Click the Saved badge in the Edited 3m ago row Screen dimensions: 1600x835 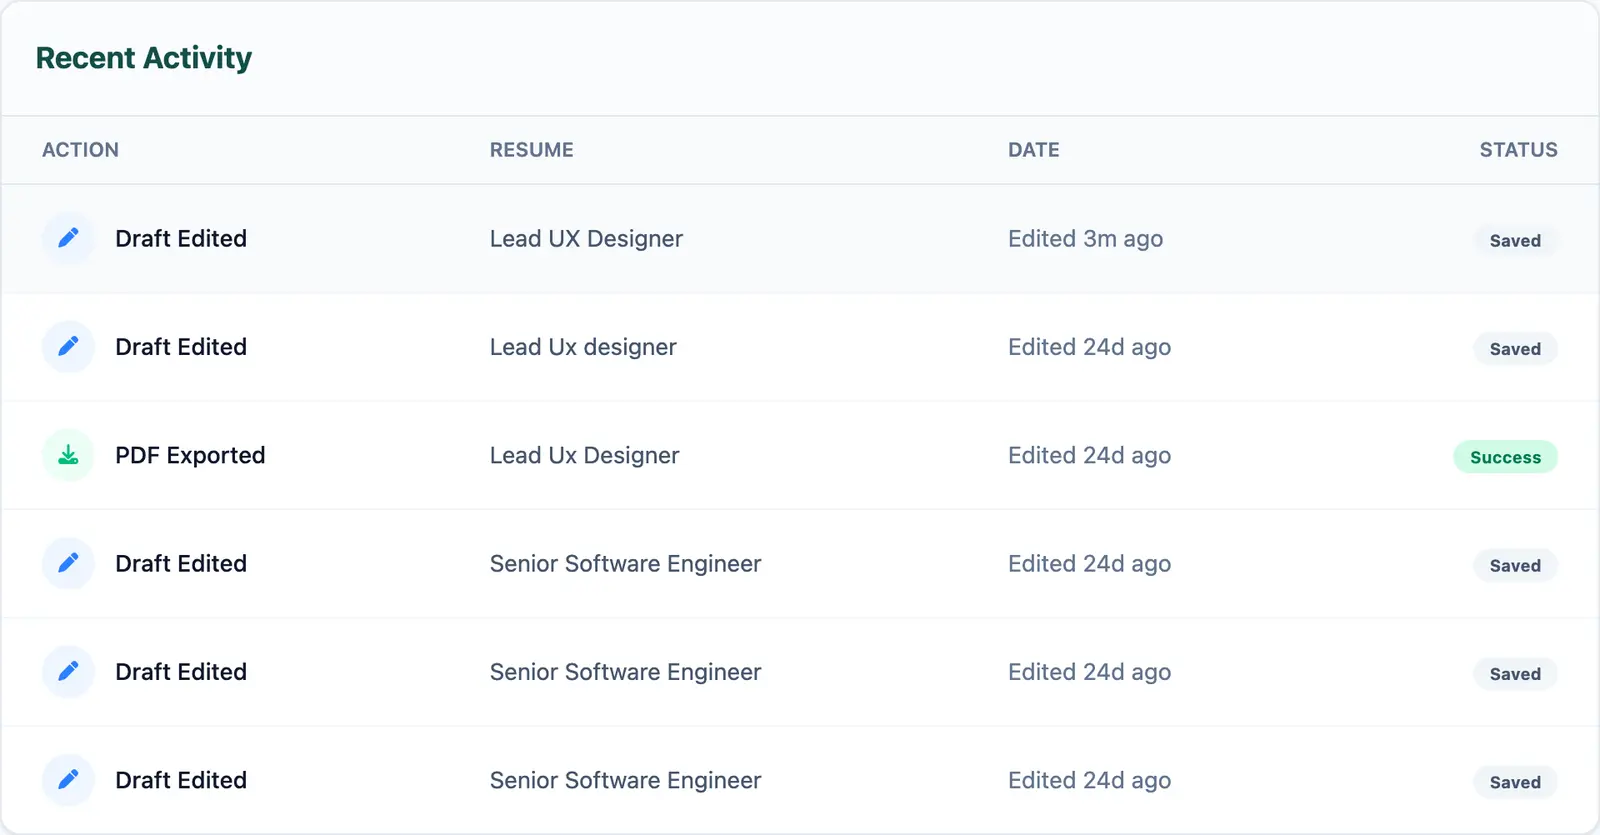1515,240
